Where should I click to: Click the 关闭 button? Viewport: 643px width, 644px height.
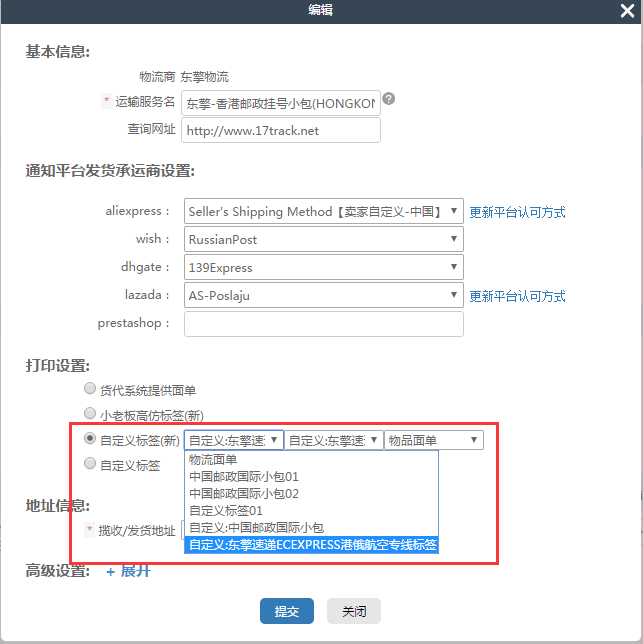tap(354, 611)
